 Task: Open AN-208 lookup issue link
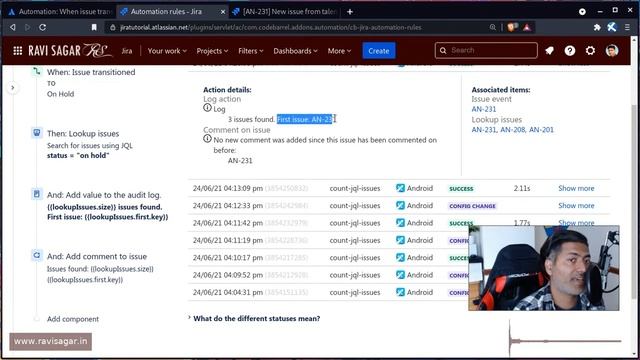pos(513,129)
